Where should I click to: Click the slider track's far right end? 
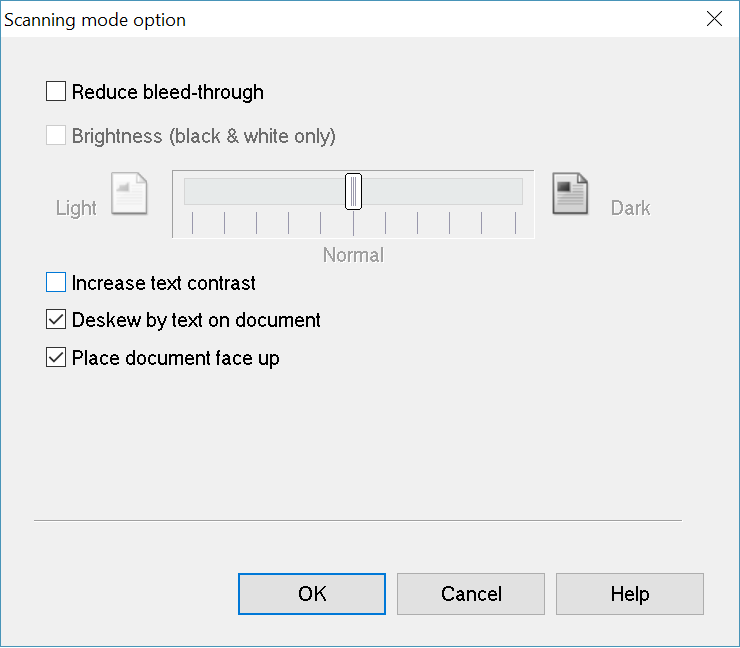coord(518,191)
